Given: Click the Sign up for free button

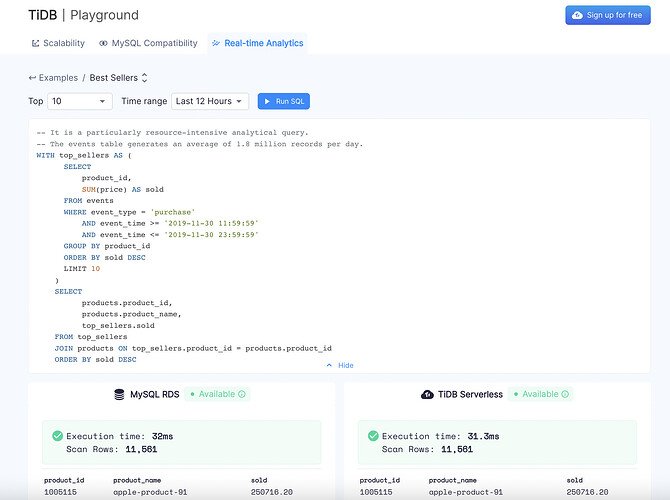Looking at the screenshot, I should [x=608, y=15].
